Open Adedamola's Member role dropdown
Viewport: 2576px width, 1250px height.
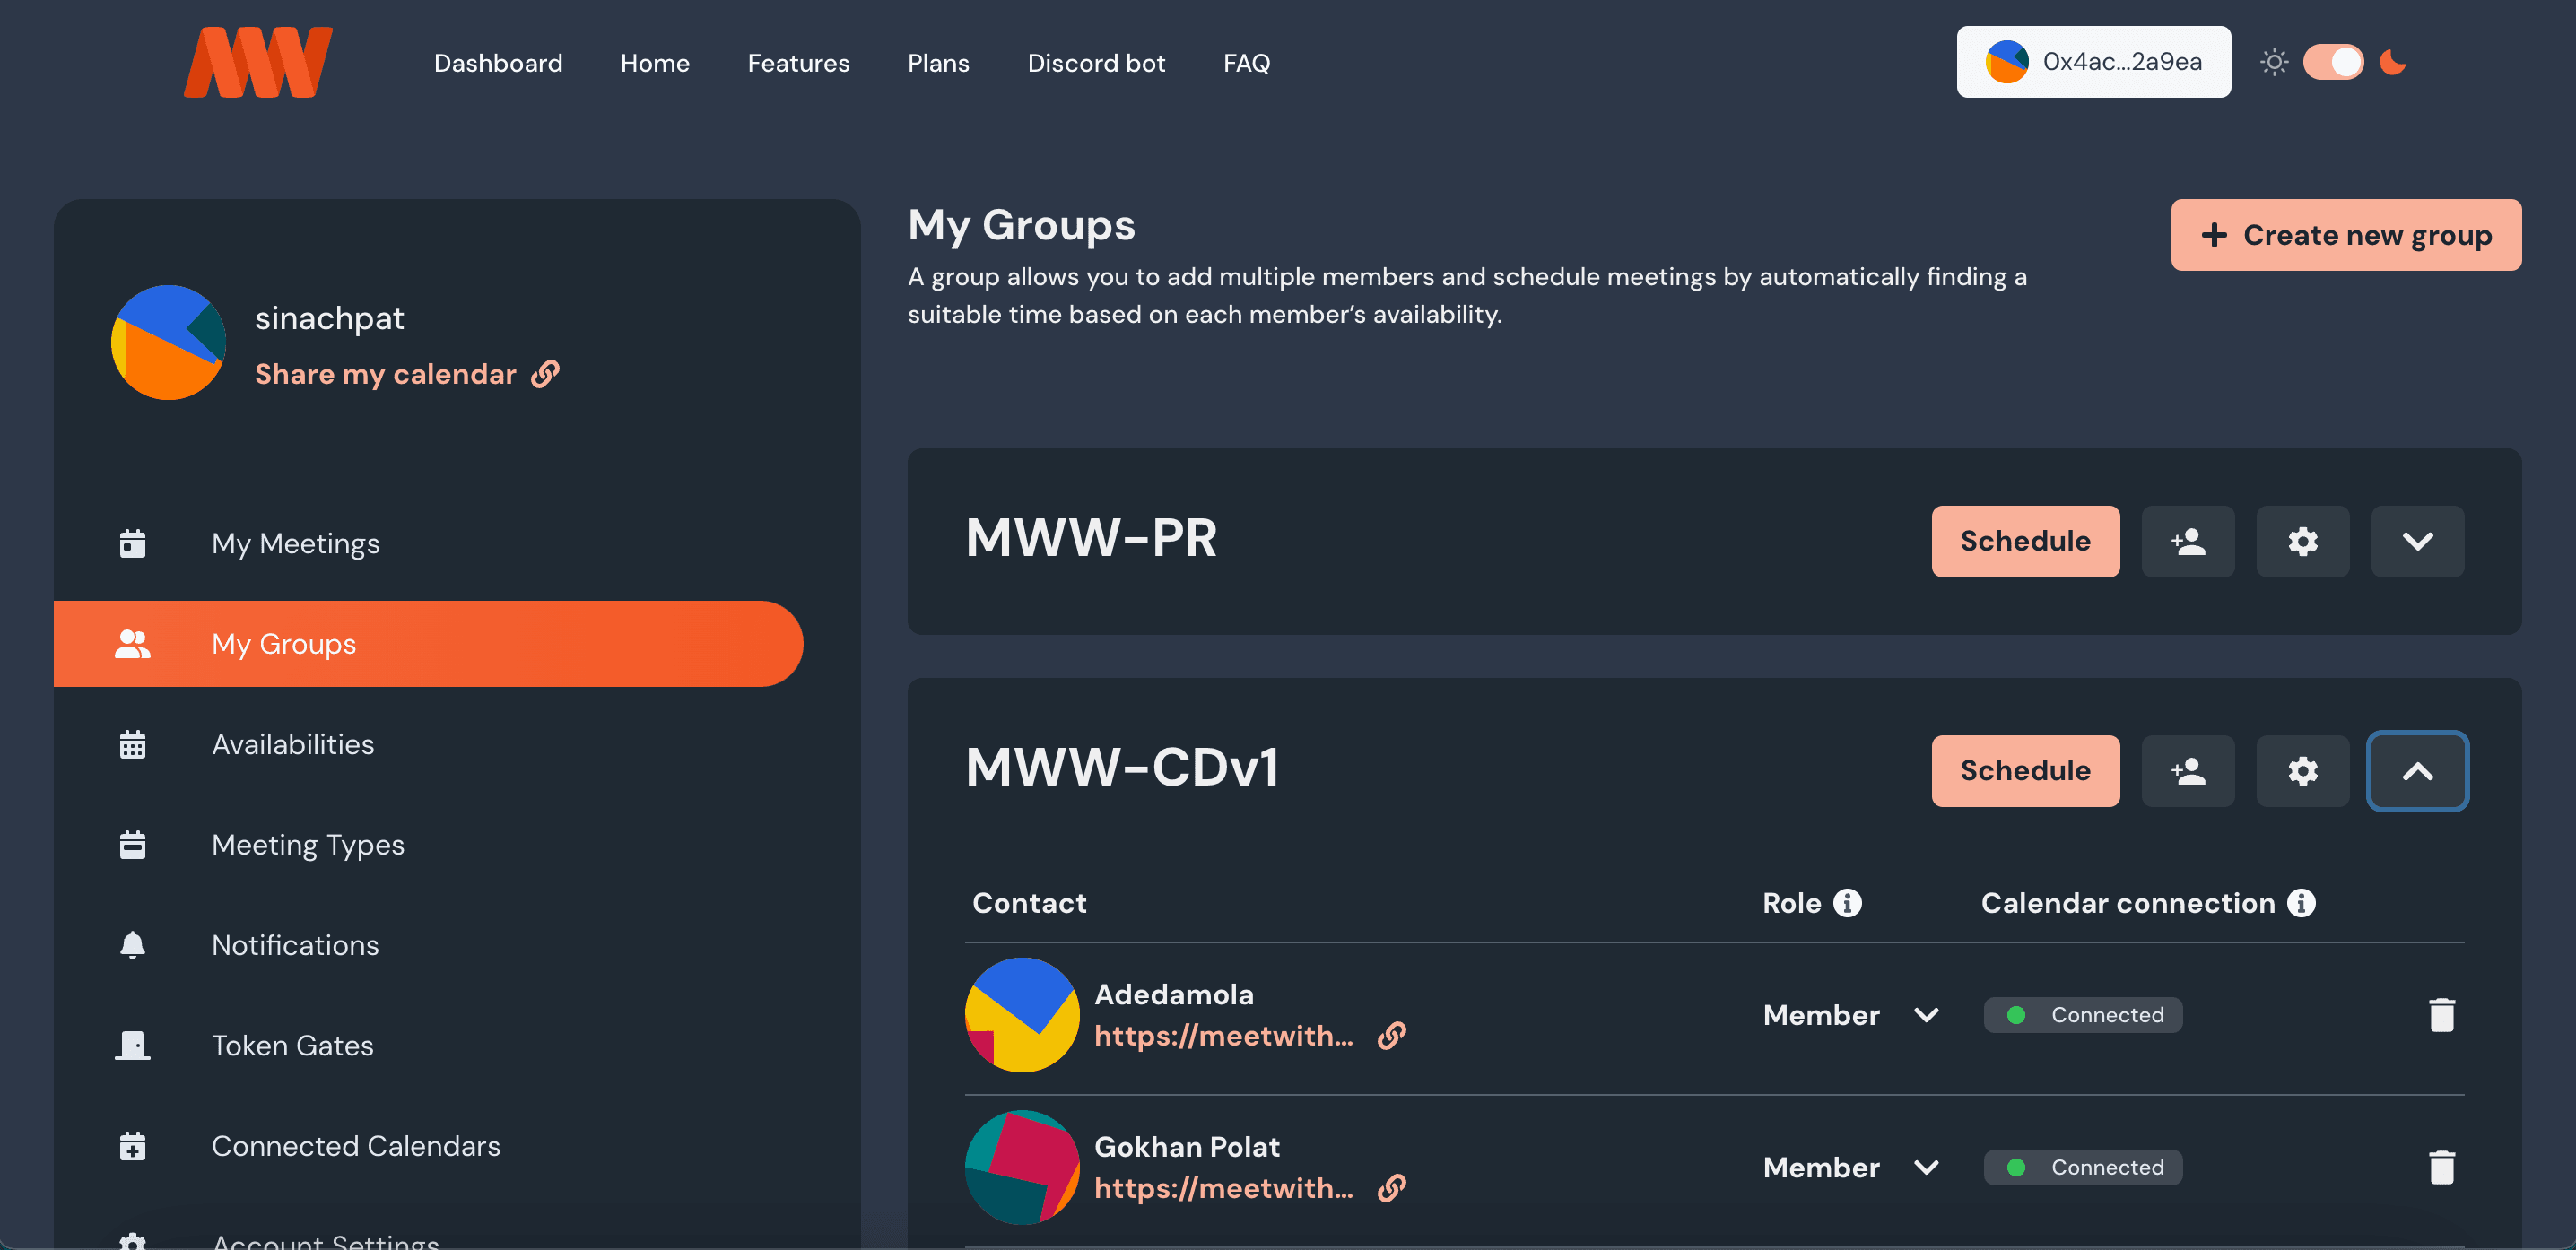click(1851, 1015)
